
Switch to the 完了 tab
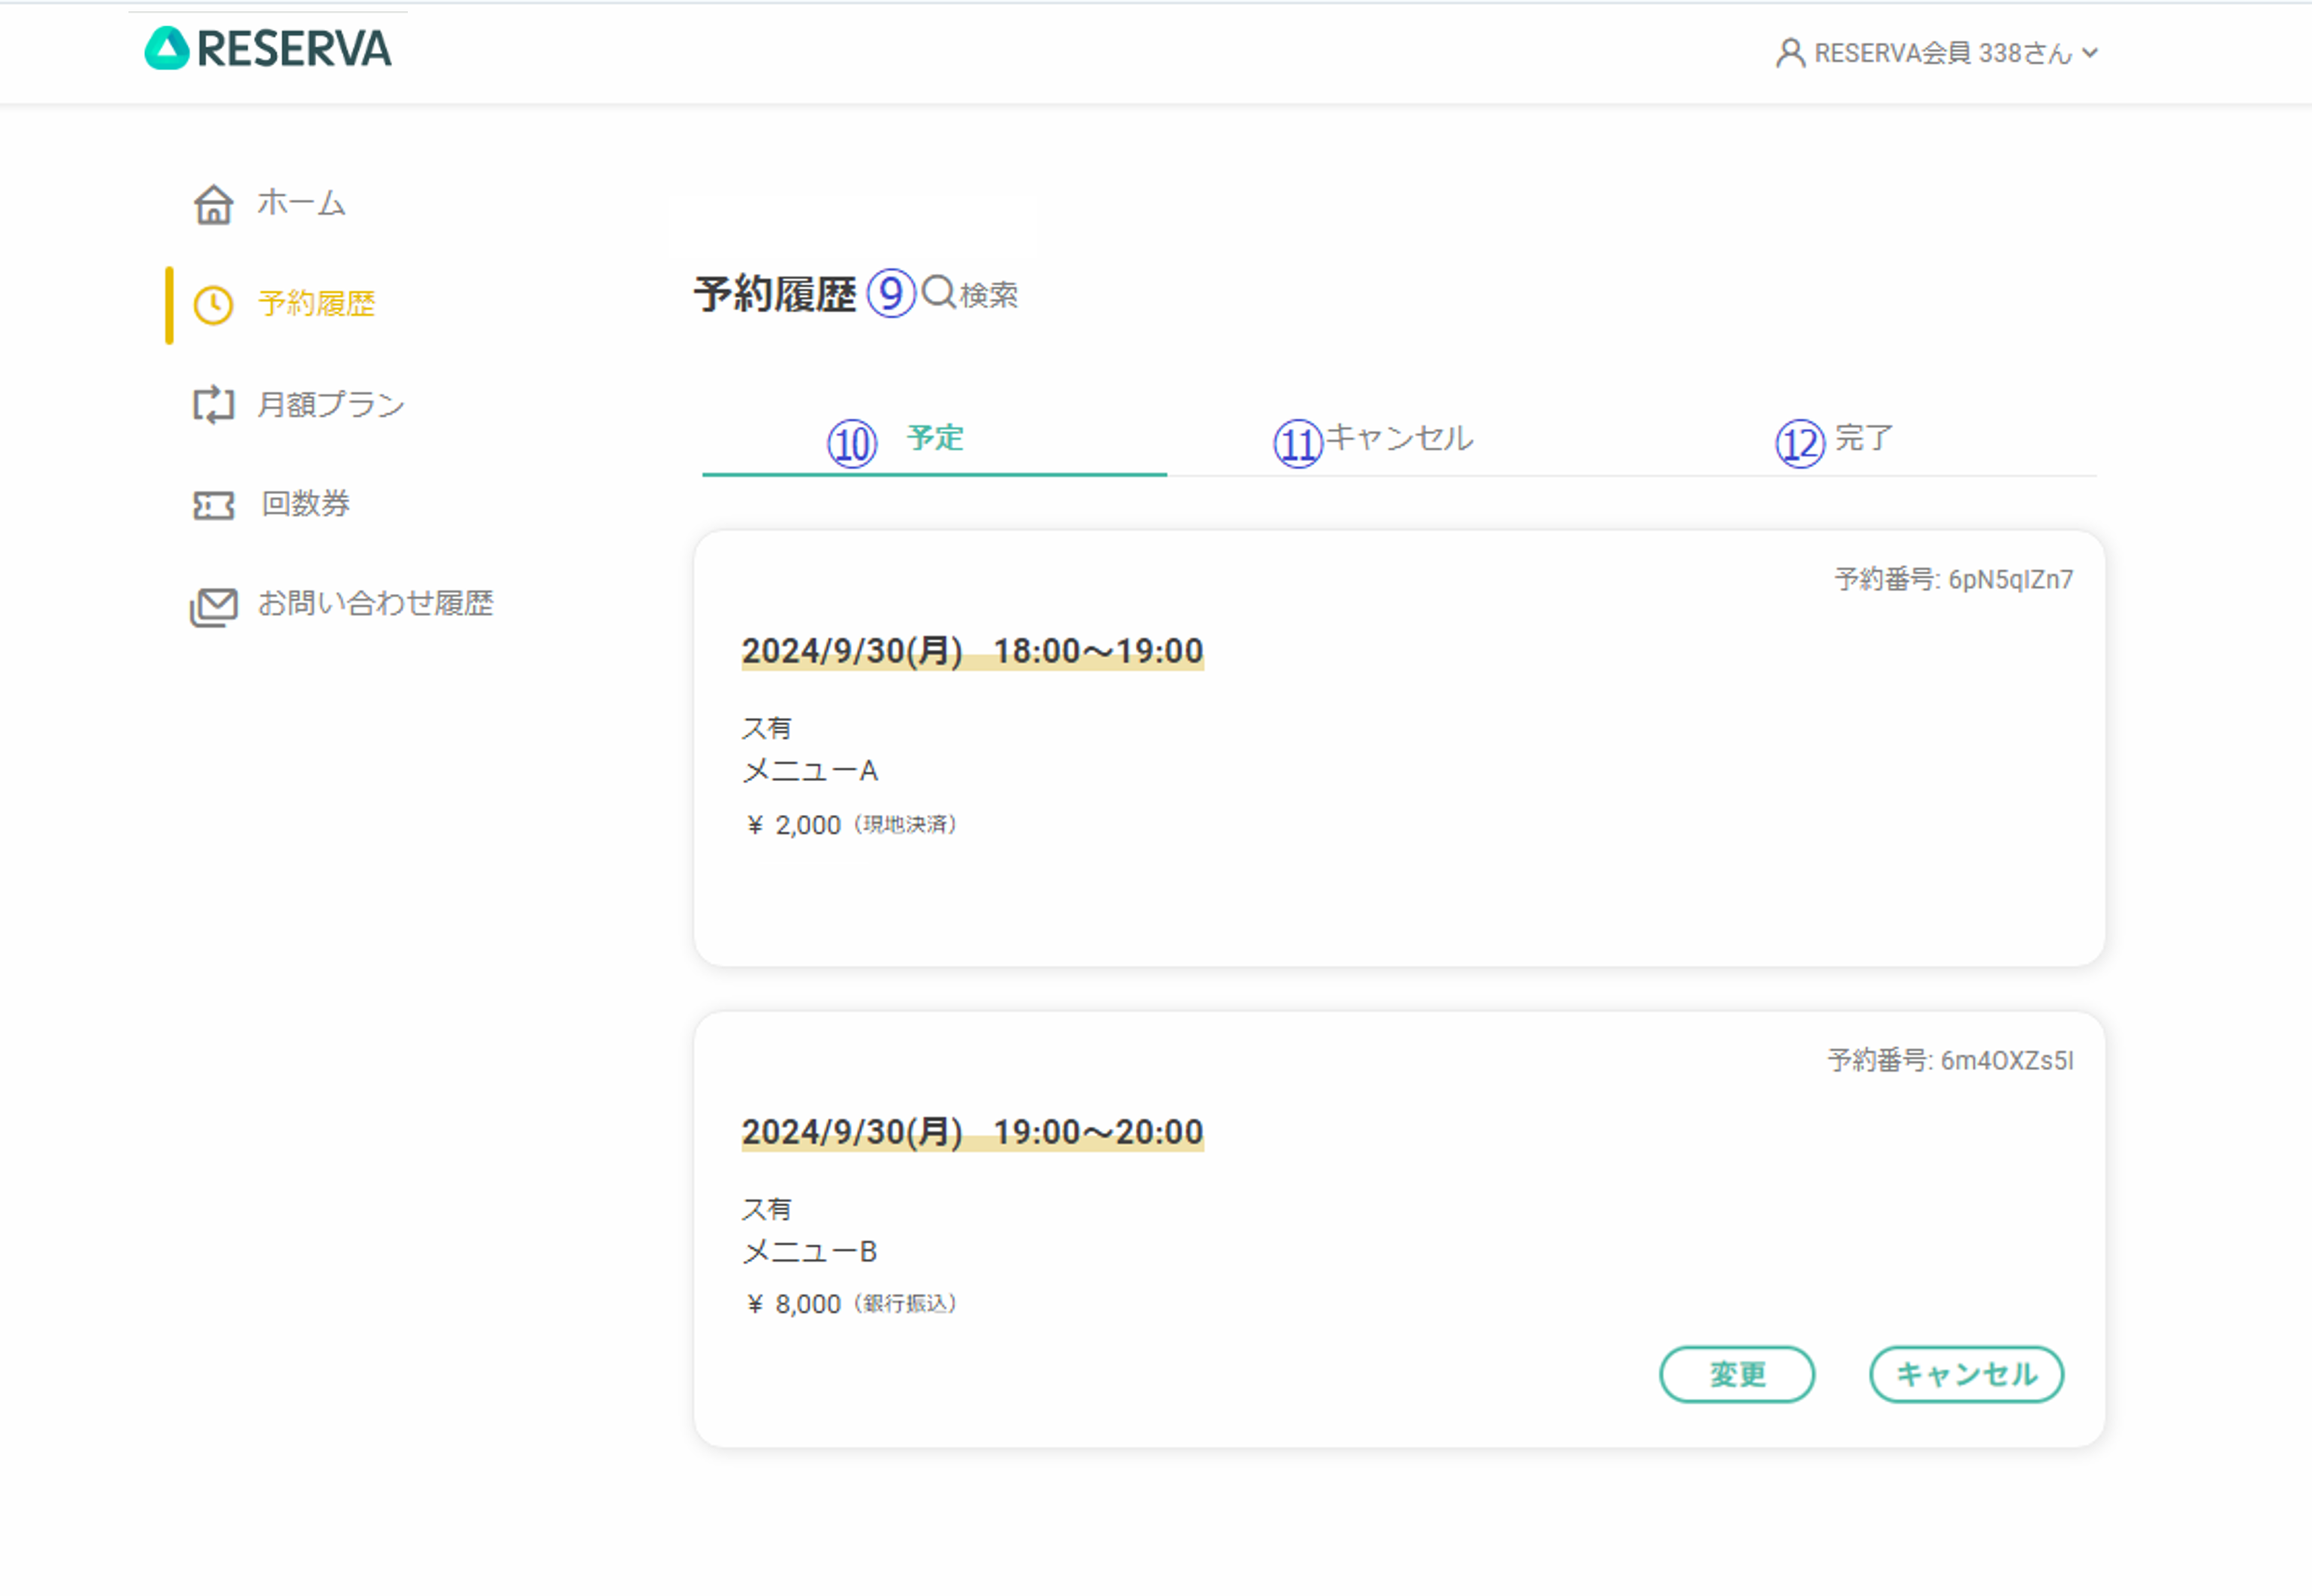pyautogui.click(x=1864, y=439)
